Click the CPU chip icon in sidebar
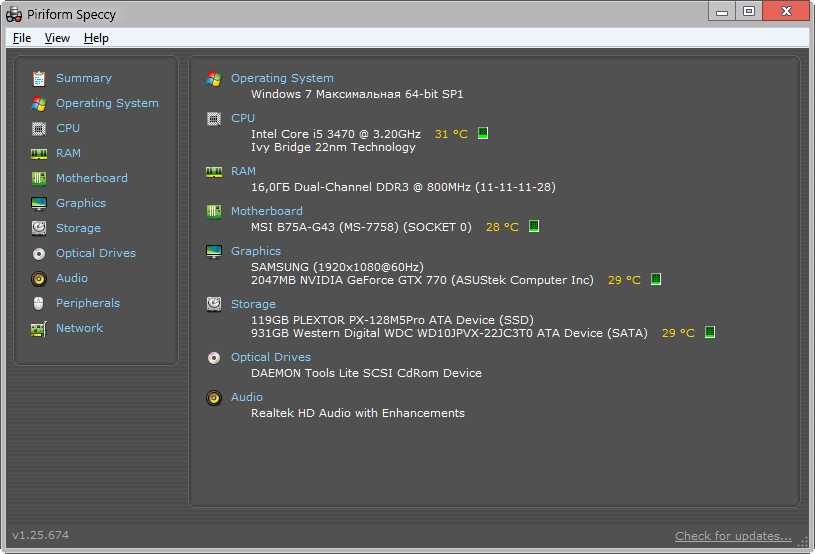 coord(39,128)
